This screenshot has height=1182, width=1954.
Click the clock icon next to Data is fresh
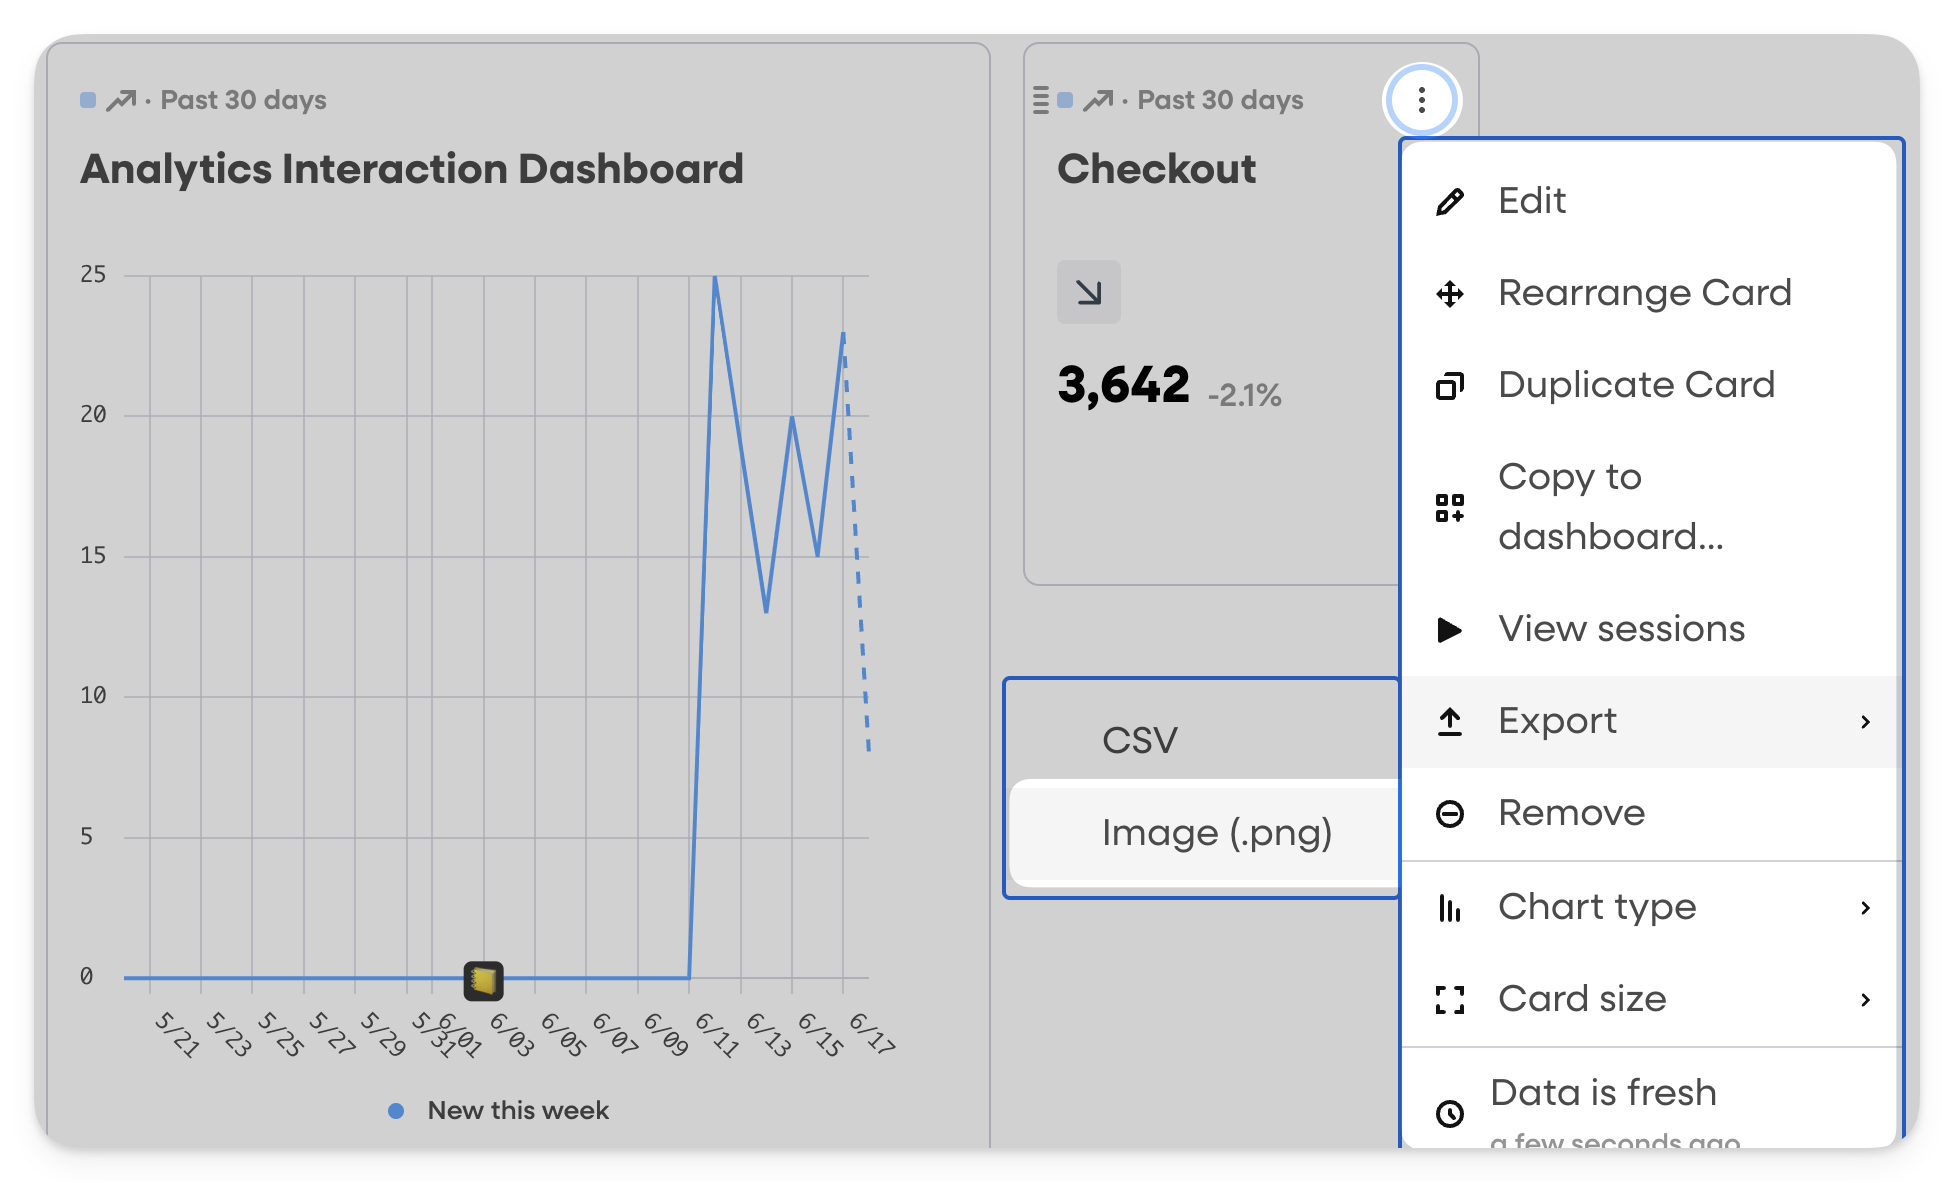pyautogui.click(x=1450, y=1113)
